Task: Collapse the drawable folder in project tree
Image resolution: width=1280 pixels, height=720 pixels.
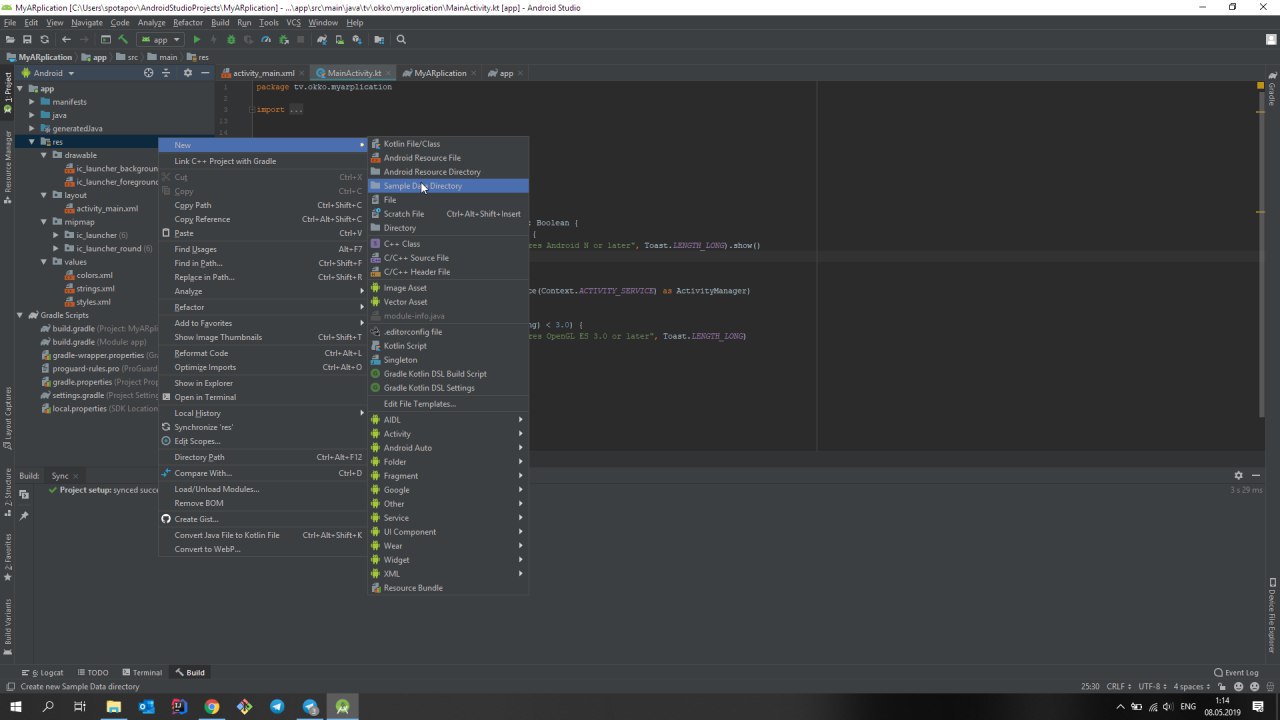Action: pyautogui.click(x=44, y=155)
